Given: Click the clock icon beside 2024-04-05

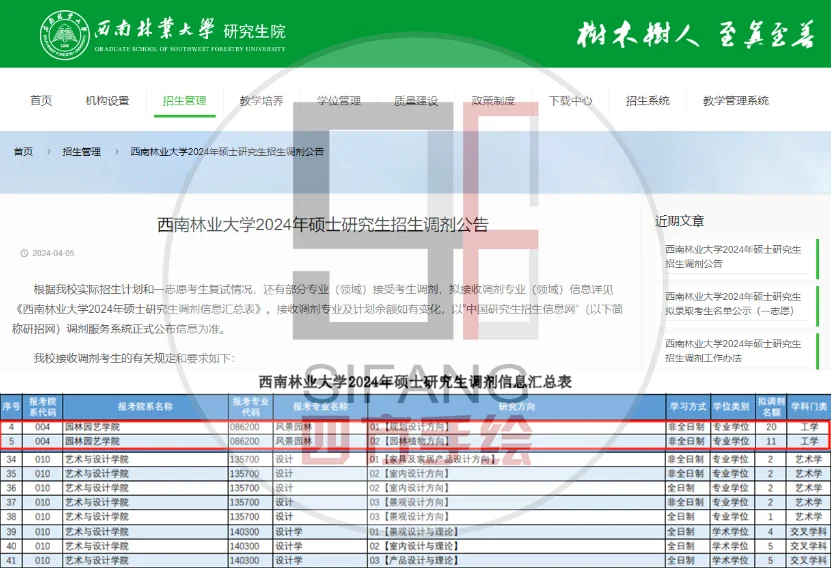Looking at the screenshot, I should point(24,253).
